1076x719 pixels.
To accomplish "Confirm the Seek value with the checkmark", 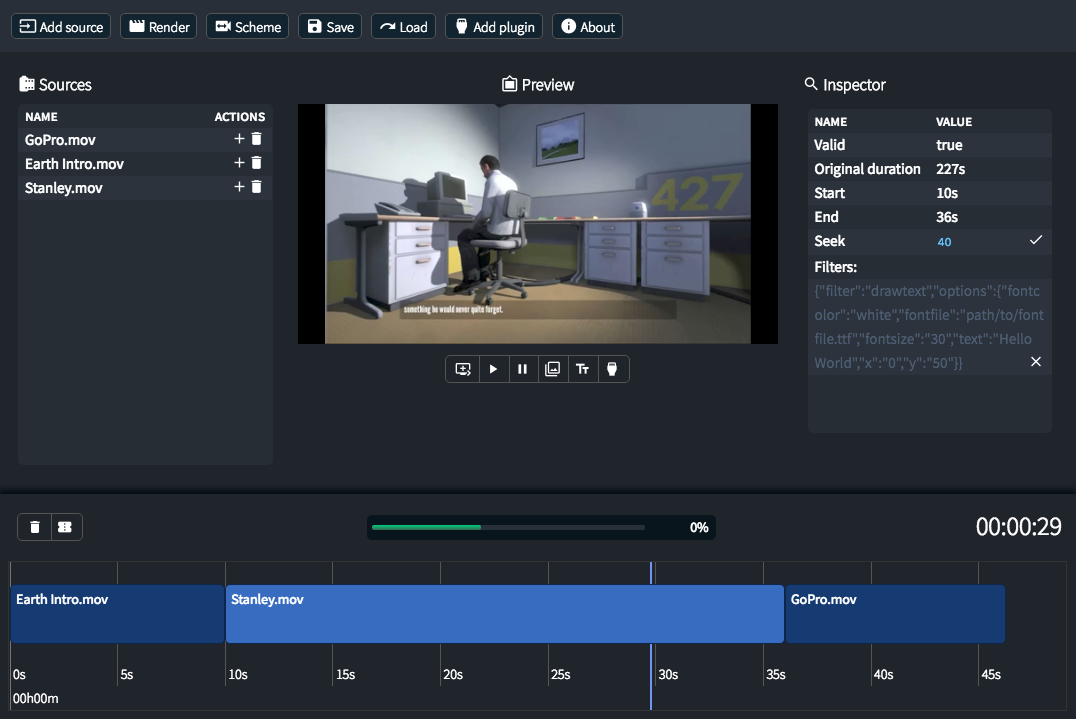I will pos(1036,240).
